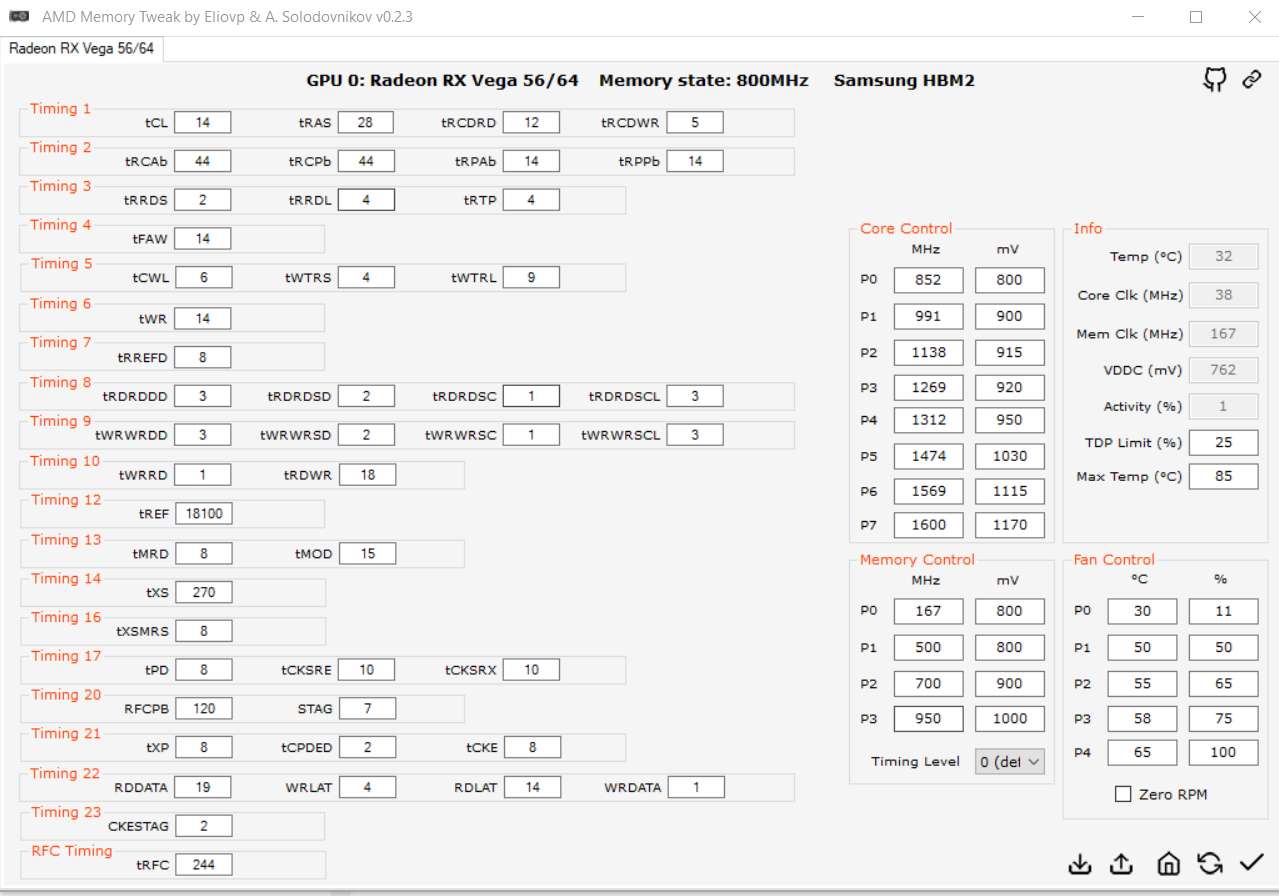This screenshot has height=896, width=1279.
Task: Click the tRCDWR input box
Action: [695, 122]
